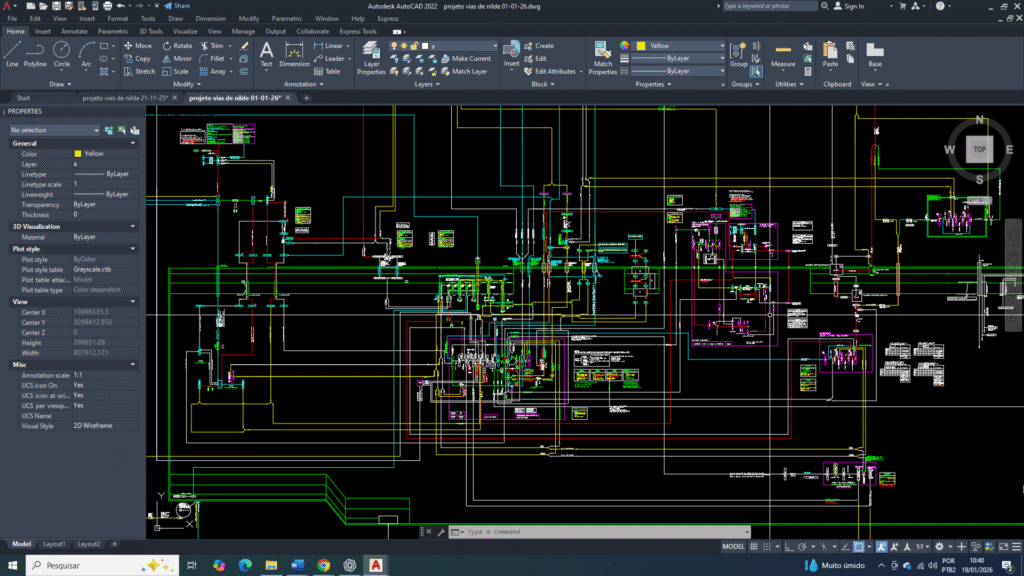The height and width of the screenshot is (576, 1024).
Task: Switch to the Layout1 tab
Action: 54,544
